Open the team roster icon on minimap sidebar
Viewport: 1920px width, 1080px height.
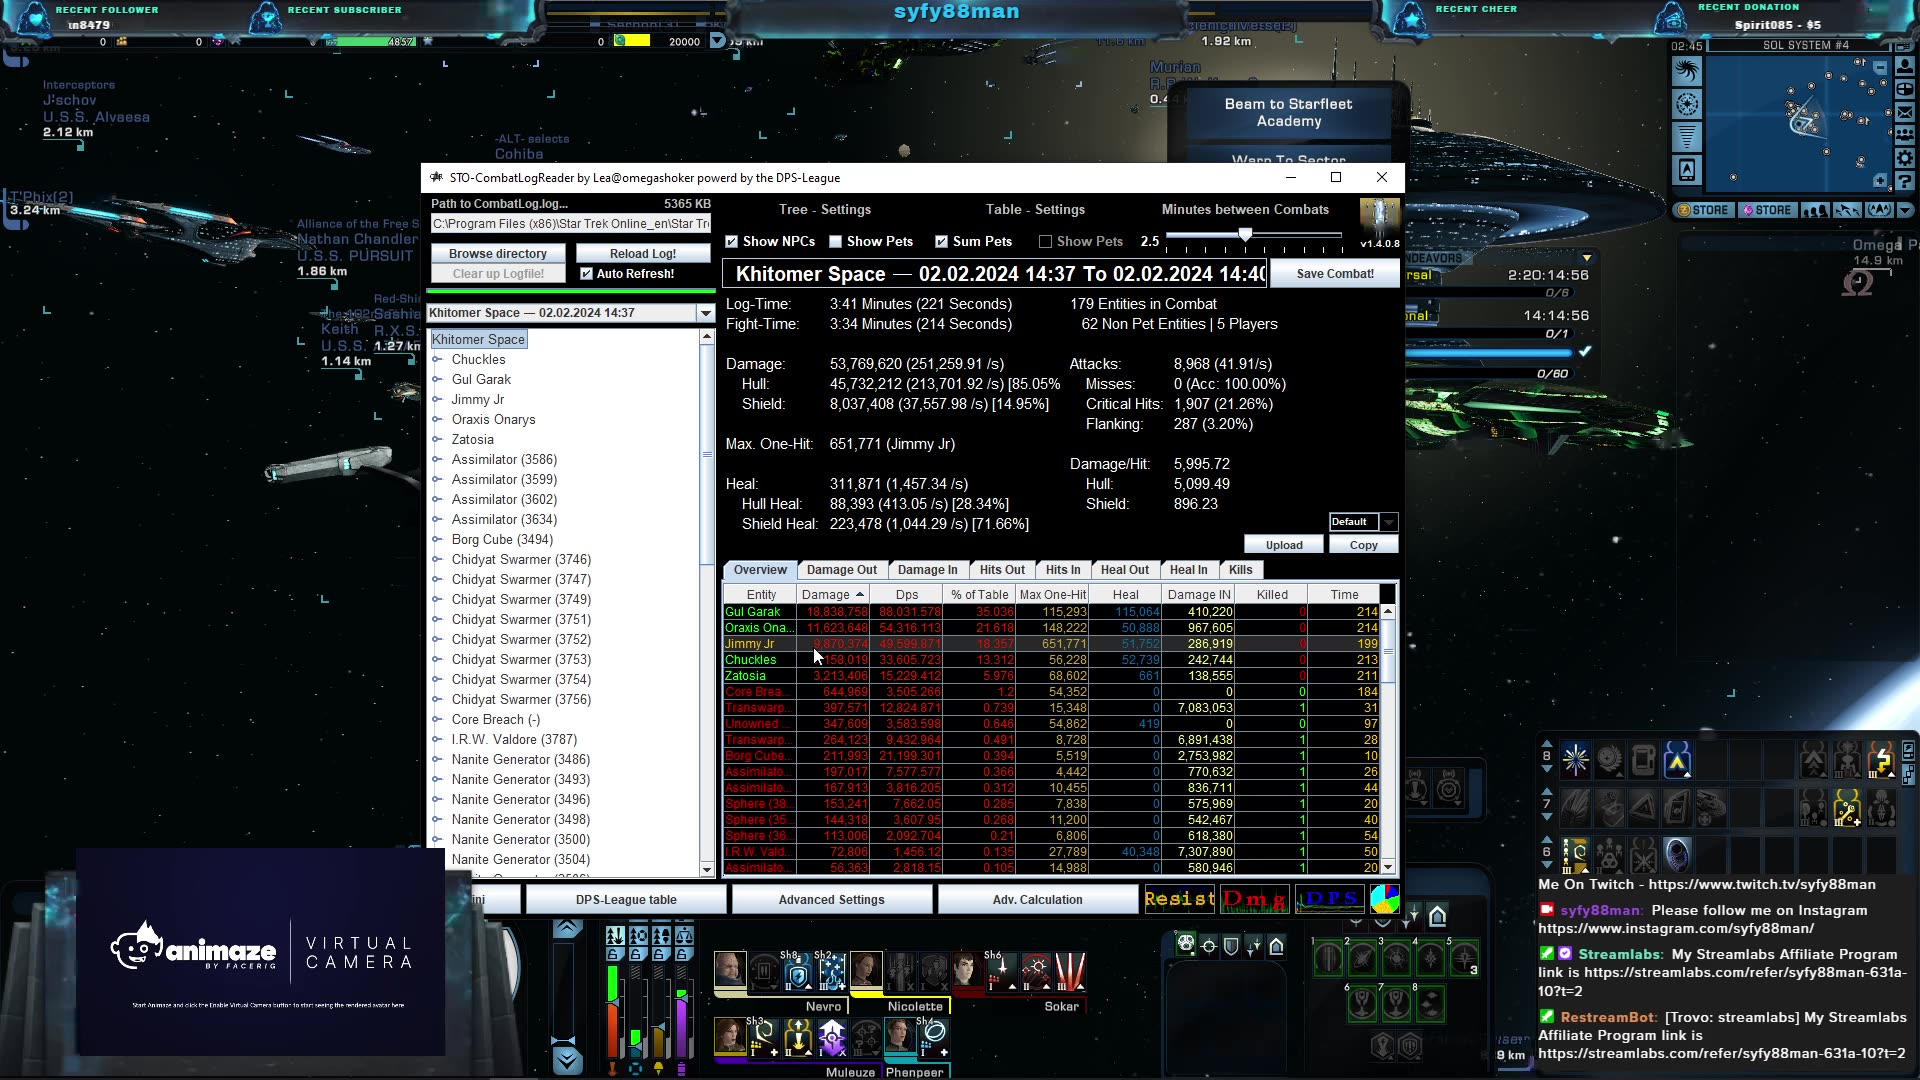[x=1905, y=133]
